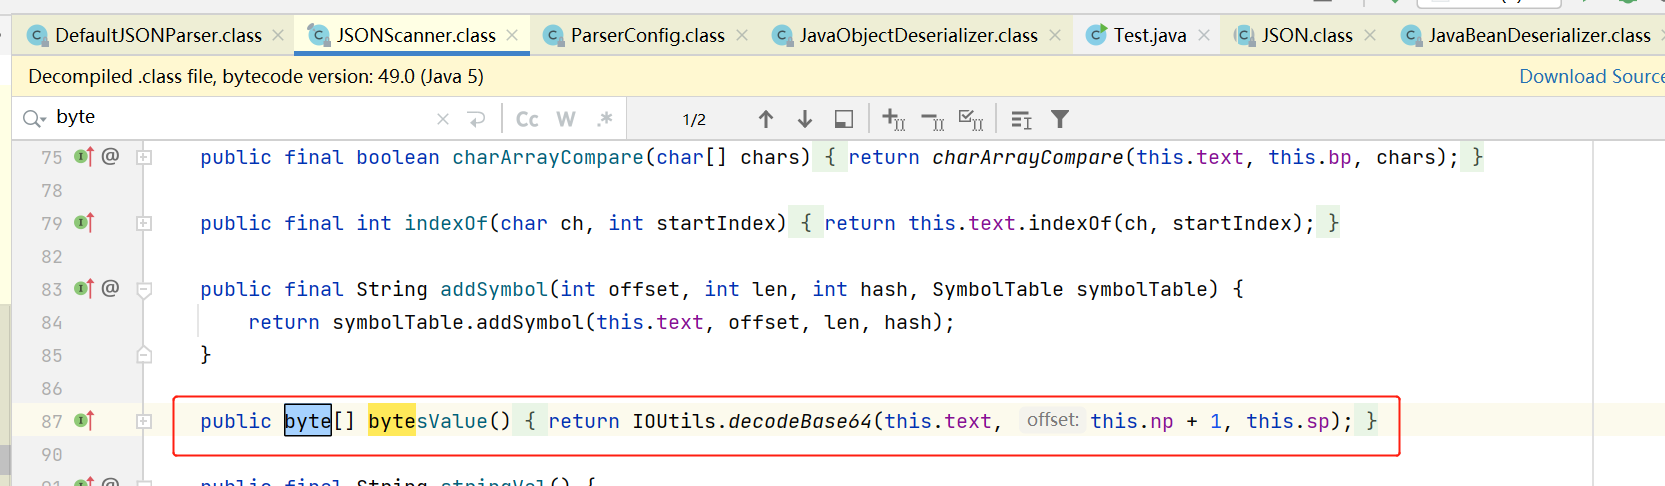Open the search history magnifier dropdown

[34, 119]
